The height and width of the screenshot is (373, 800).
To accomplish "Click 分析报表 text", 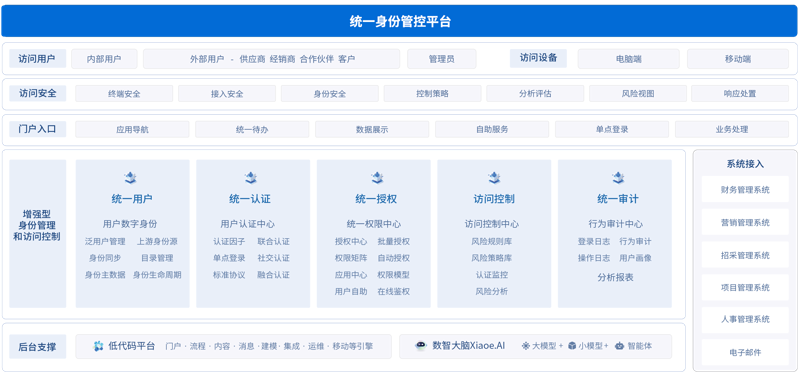I will click(615, 277).
